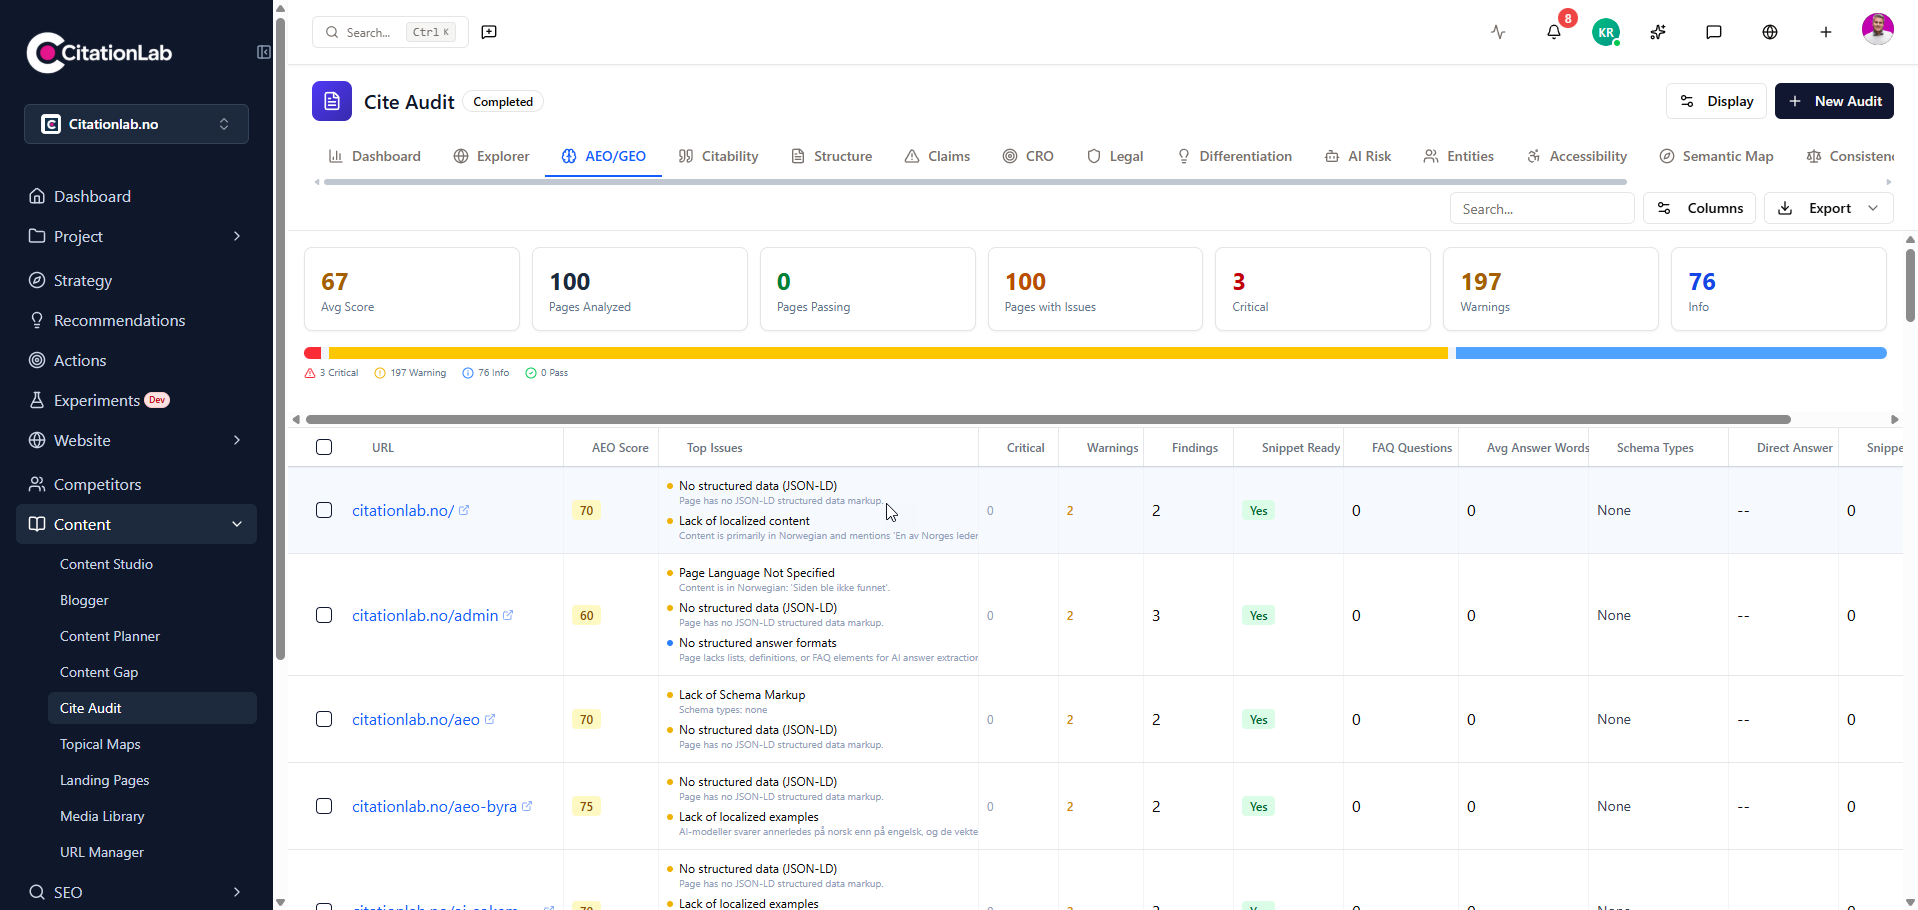Open the citationlab.no/ URL link
This screenshot has height=910, width=1918.
tap(403, 510)
